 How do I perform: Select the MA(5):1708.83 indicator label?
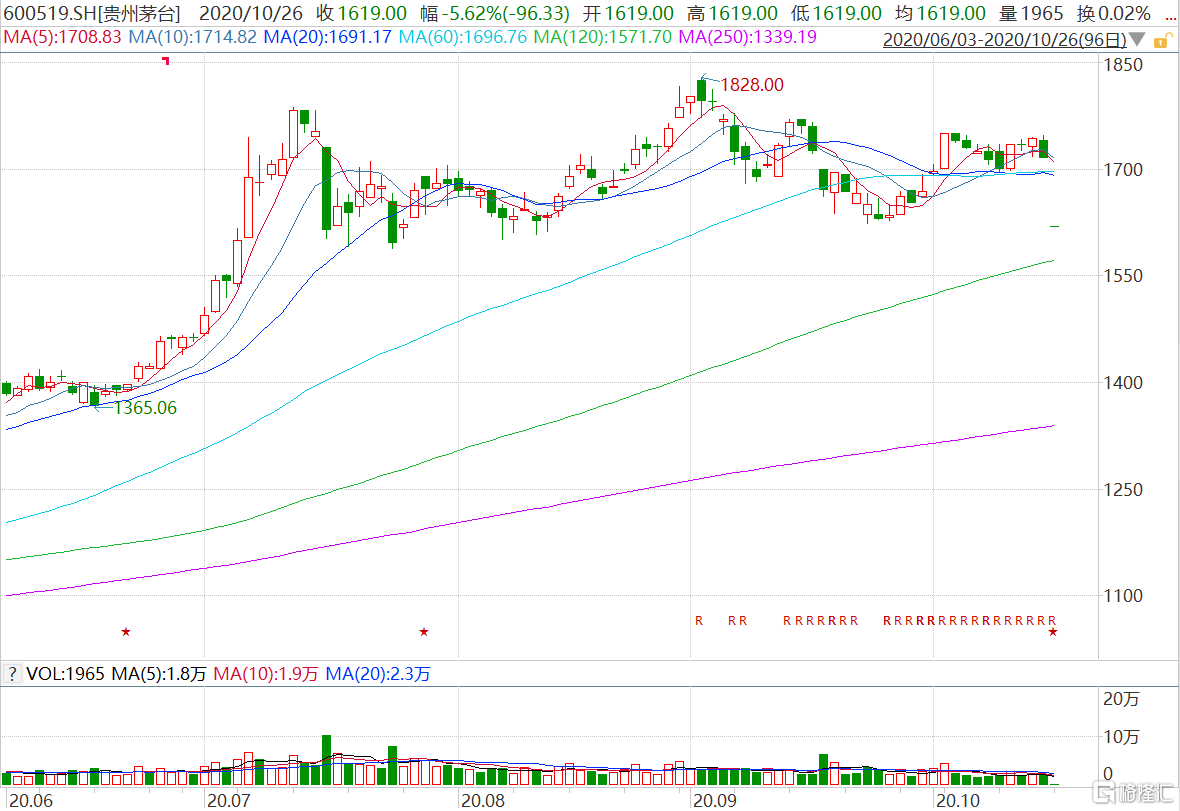tap(62, 37)
